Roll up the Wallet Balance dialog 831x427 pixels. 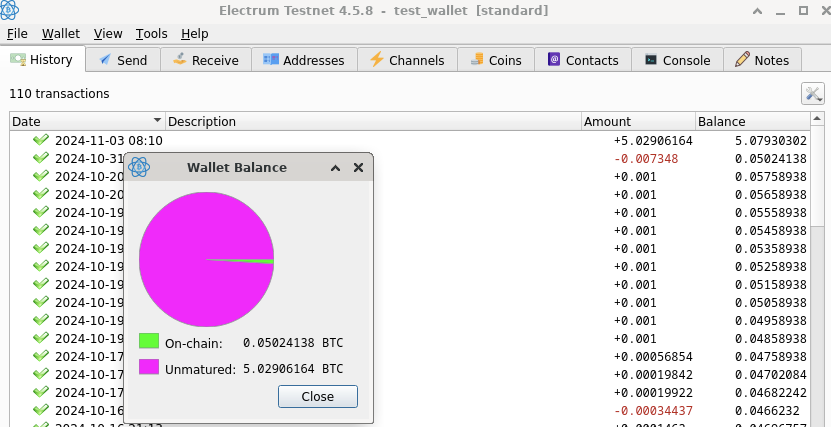(335, 168)
